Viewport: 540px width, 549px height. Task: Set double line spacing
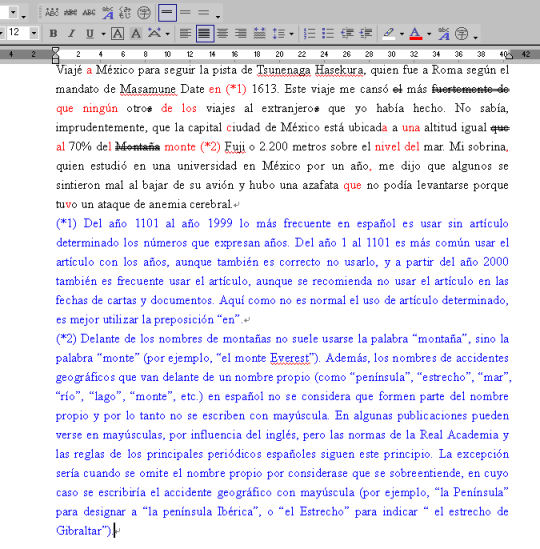(203, 13)
